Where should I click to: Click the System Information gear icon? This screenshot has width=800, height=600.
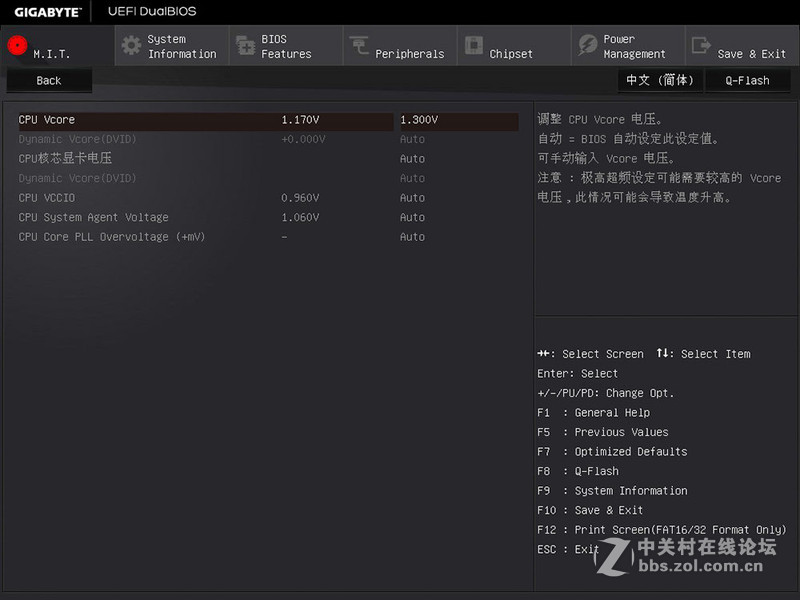coord(132,45)
